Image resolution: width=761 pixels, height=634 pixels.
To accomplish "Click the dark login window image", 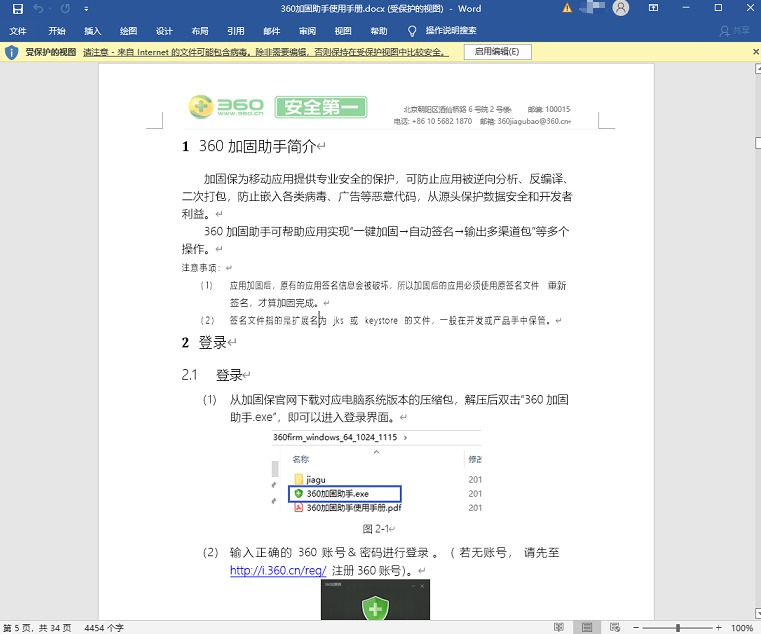I will tap(375, 600).
